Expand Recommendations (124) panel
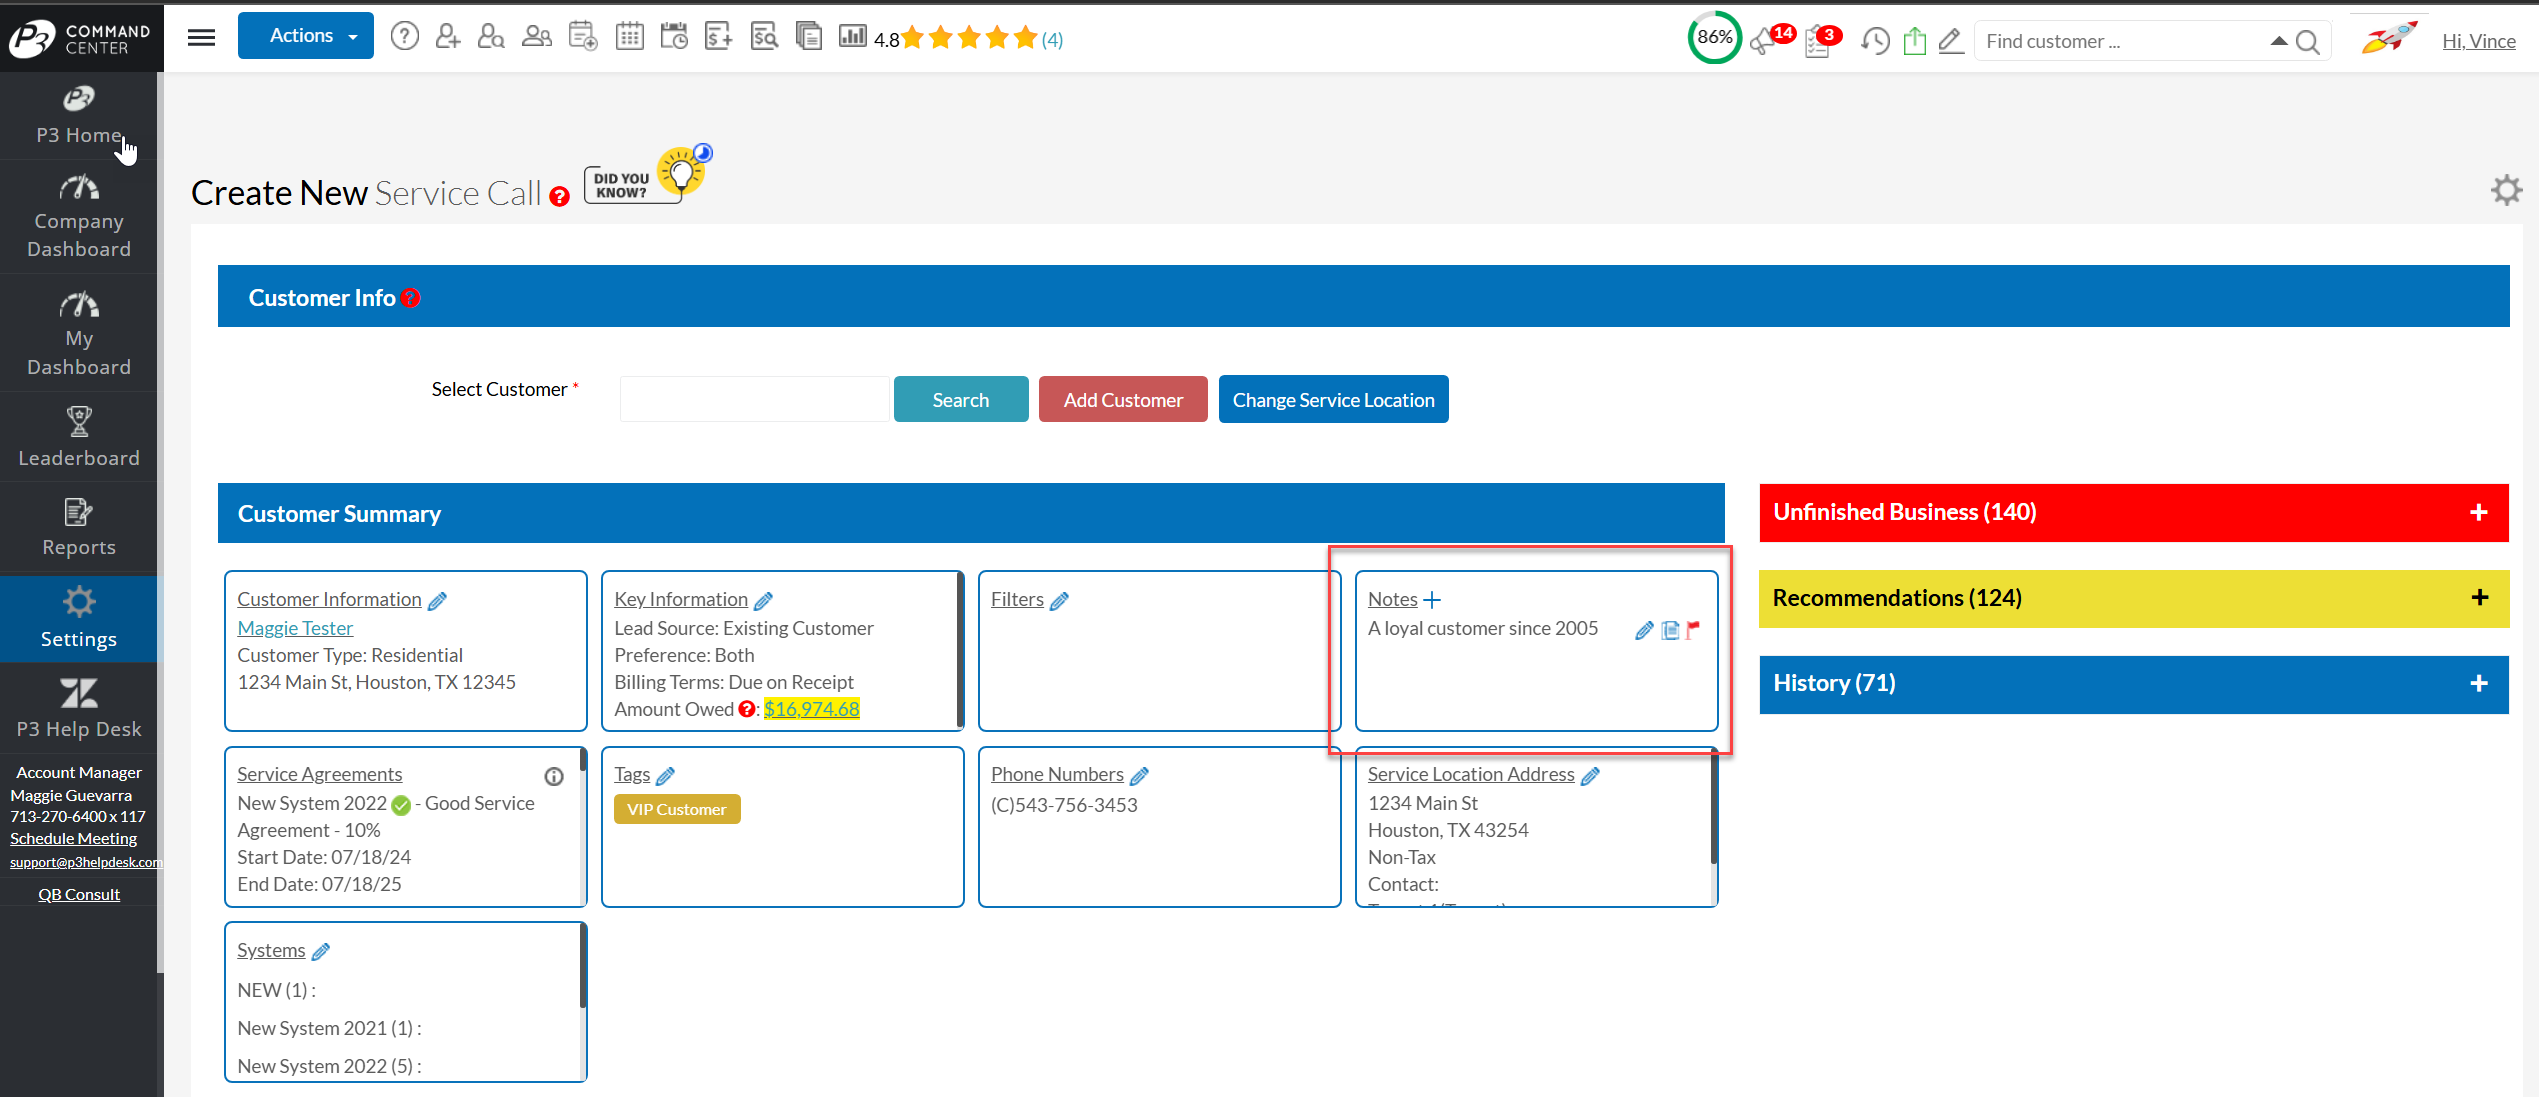Image resolution: width=2539 pixels, height=1097 pixels. click(x=2479, y=598)
